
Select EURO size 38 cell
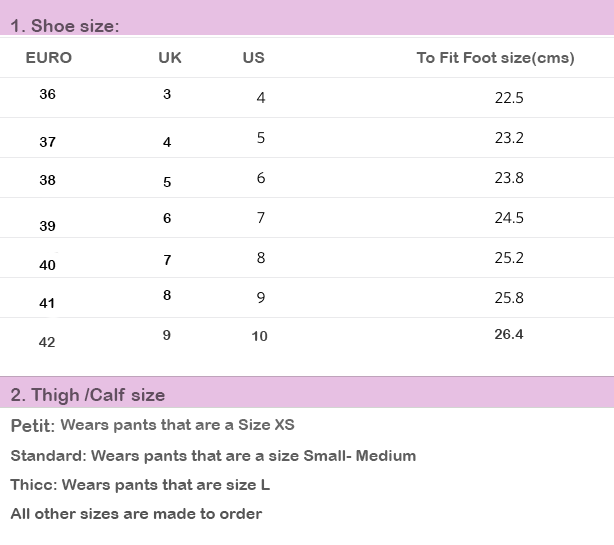[48, 181]
